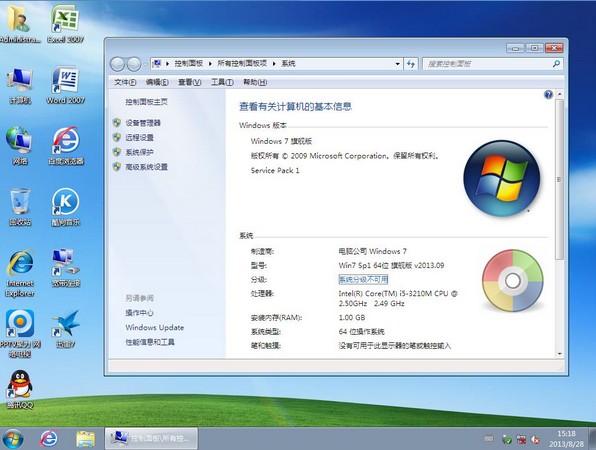Click the refresh button beside the address bar
The height and width of the screenshot is (450, 596).
pos(411,64)
